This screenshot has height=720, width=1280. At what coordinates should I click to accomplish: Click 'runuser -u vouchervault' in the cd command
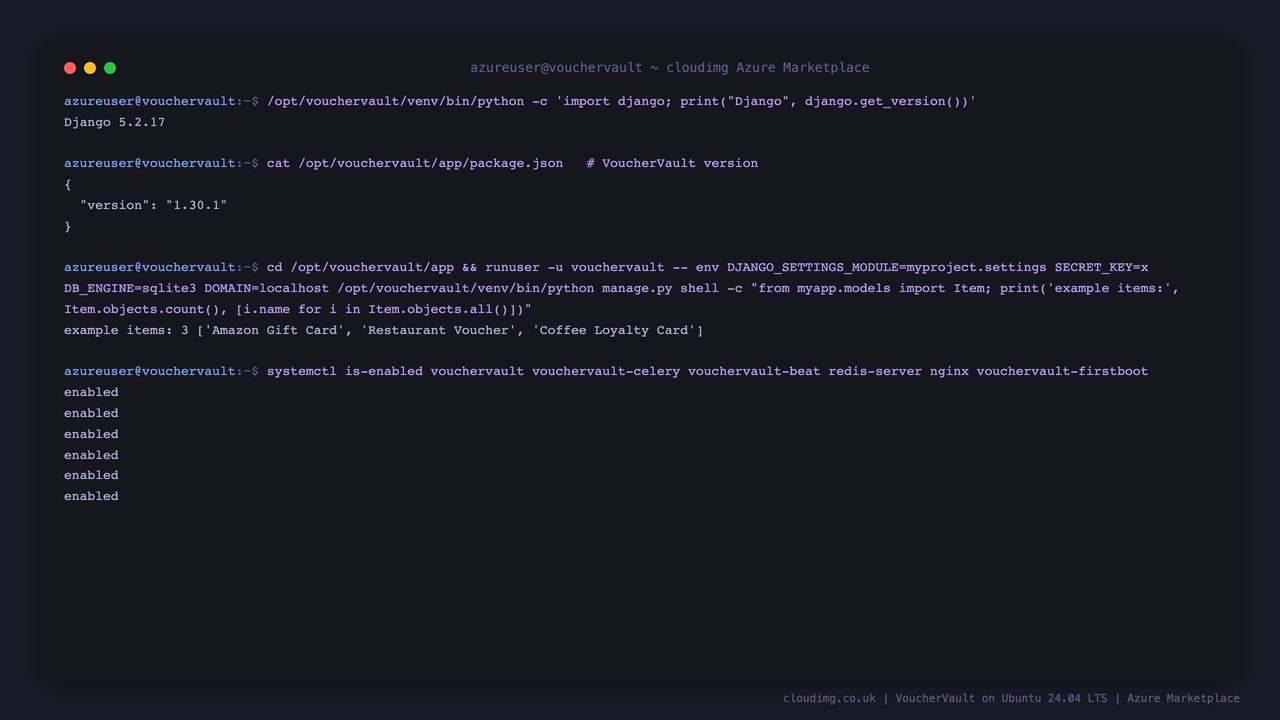tap(574, 267)
